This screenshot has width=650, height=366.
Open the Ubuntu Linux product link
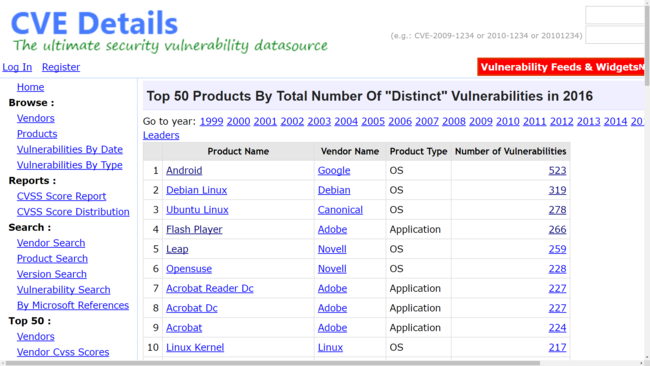tap(197, 210)
